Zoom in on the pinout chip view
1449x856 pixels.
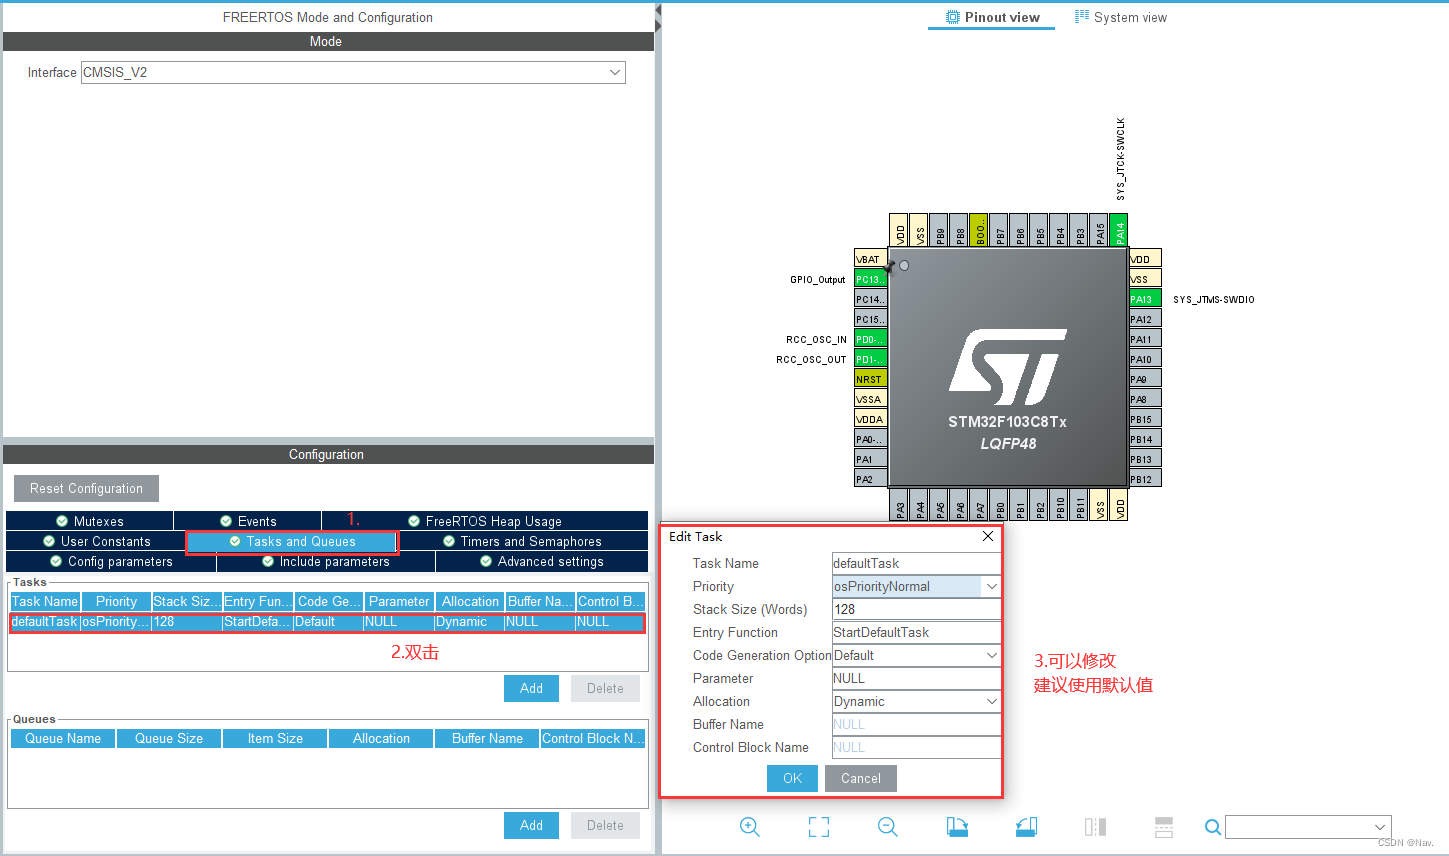(x=750, y=827)
